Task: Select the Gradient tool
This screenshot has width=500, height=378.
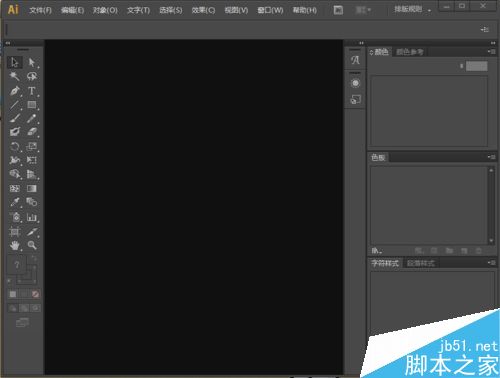Action: (32, 188)
